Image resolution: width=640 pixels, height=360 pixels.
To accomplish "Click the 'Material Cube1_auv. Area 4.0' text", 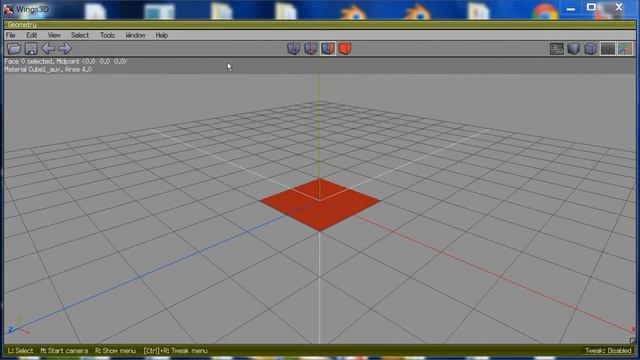I will coord(48,69).
